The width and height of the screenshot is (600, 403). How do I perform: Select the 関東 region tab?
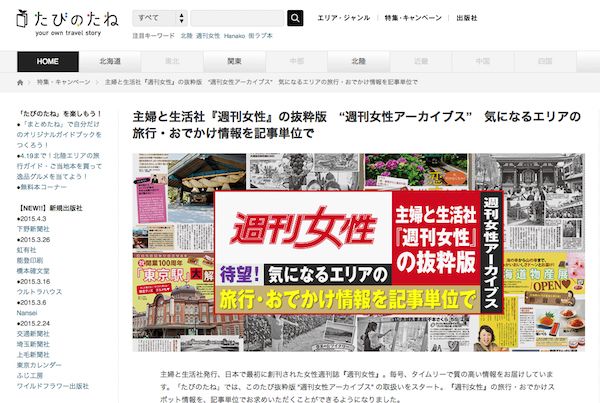[x=235, y=62]
